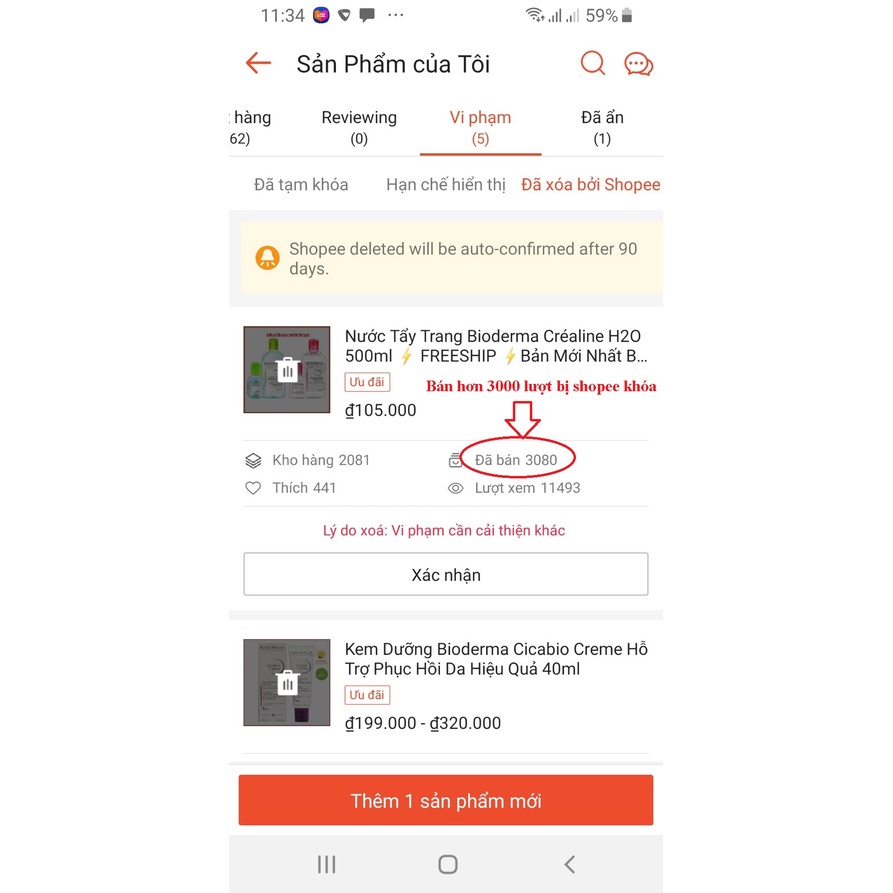Open the search magnifier icon
Image resolution: width=893 pixels, height=893 pixels.
click(x=592, y=63)
